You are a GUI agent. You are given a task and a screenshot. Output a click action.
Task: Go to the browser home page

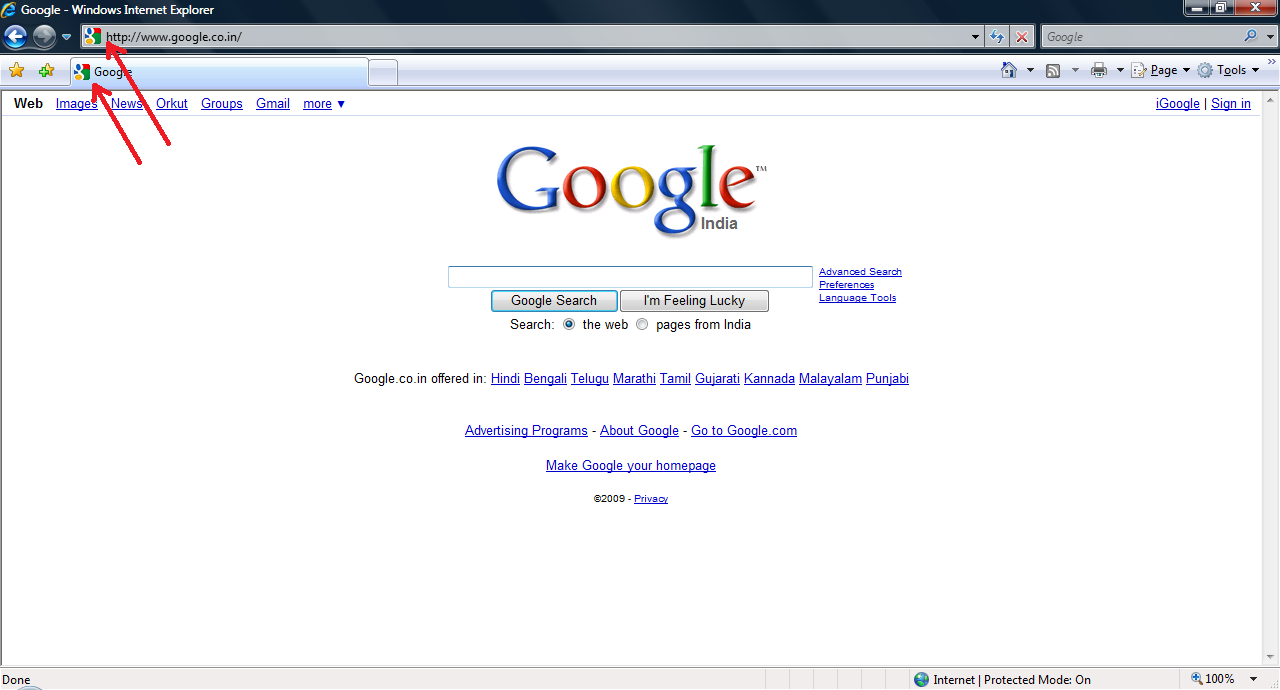point(1011,69)
